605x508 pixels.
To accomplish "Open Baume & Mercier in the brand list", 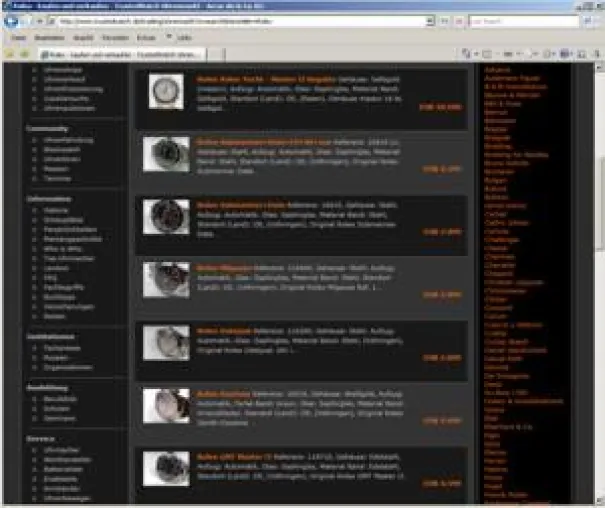I will tap(512, 95).
